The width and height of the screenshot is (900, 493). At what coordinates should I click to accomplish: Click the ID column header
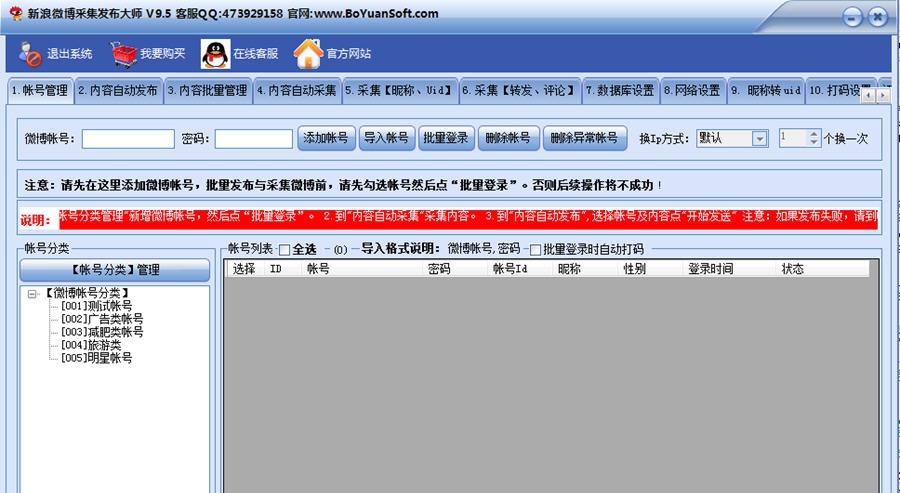(x=283, y=269)
